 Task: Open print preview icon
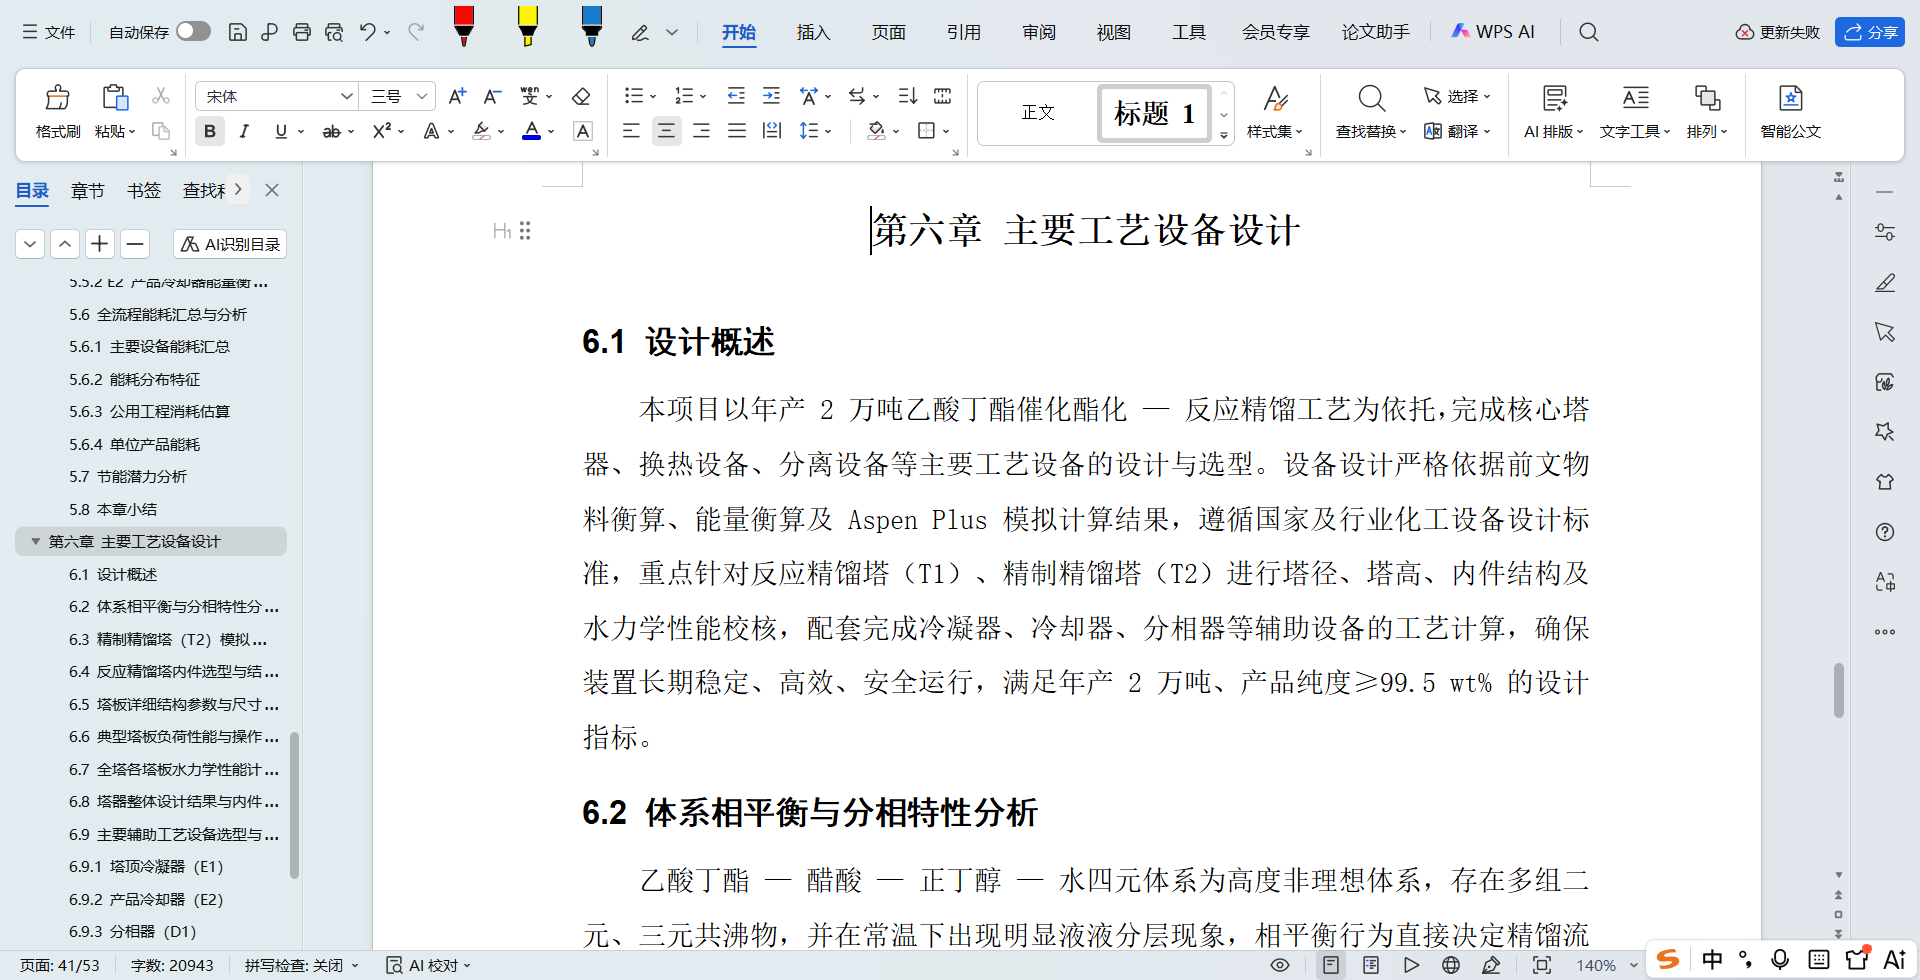[x=334, y=32]
